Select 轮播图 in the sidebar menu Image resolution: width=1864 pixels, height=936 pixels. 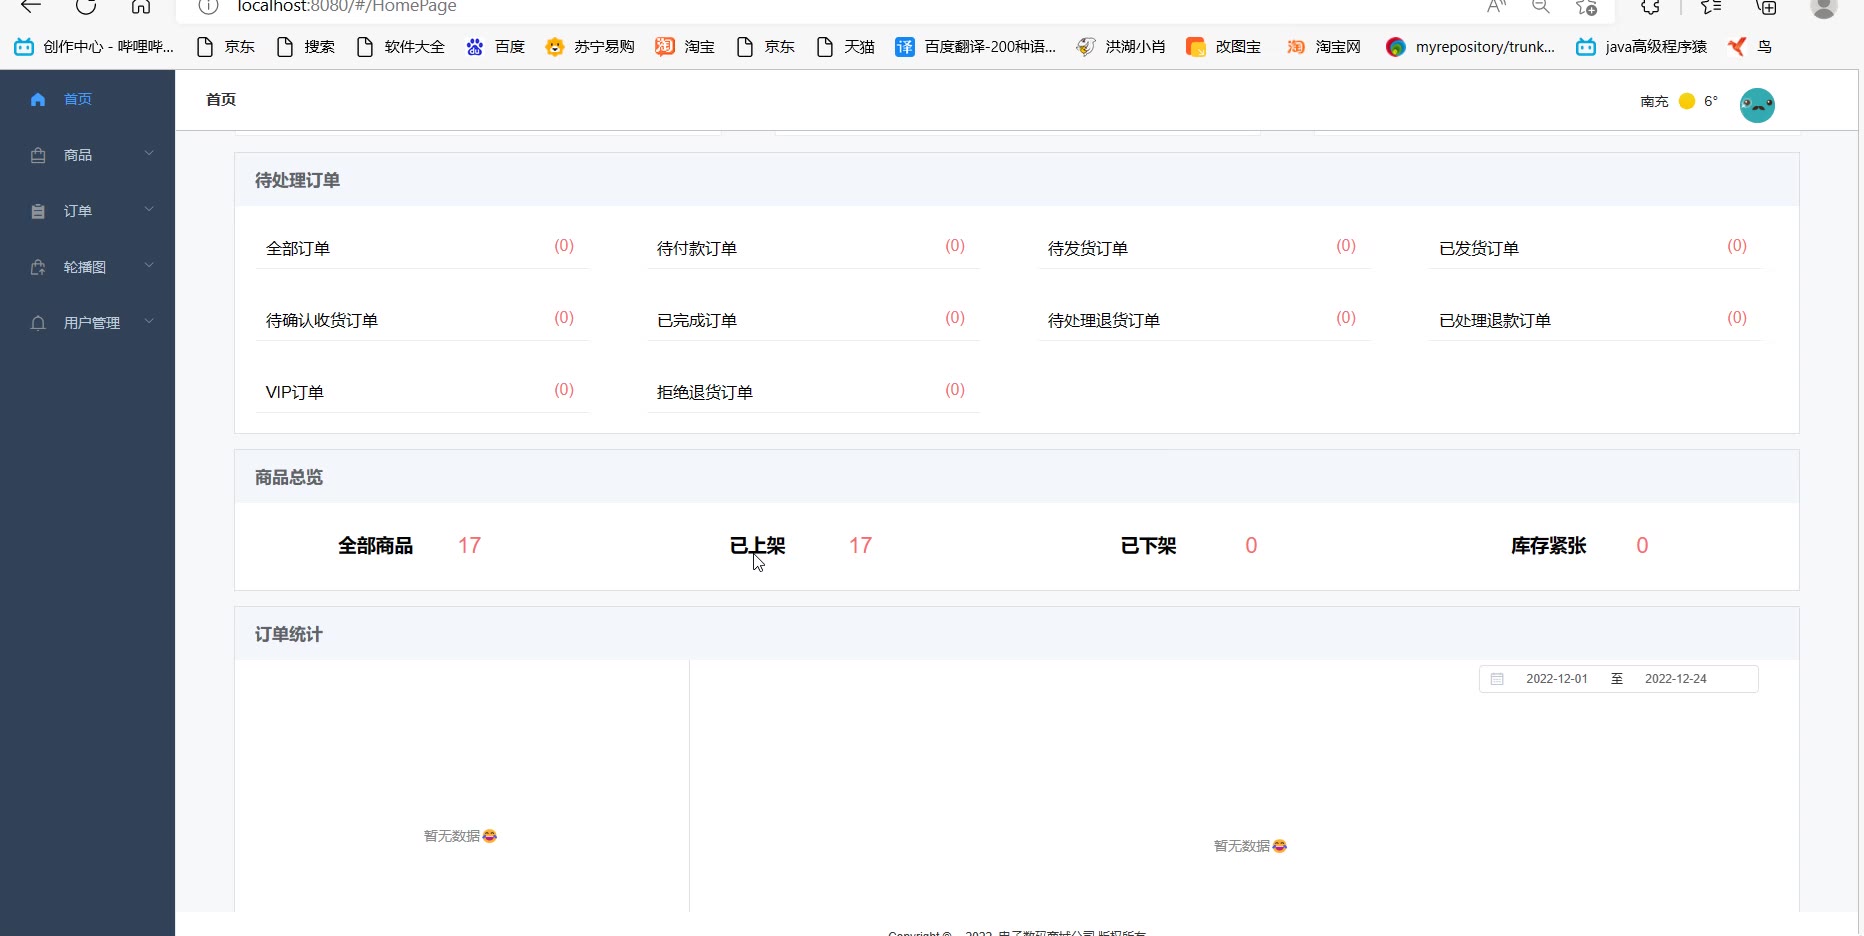point(87,267)
